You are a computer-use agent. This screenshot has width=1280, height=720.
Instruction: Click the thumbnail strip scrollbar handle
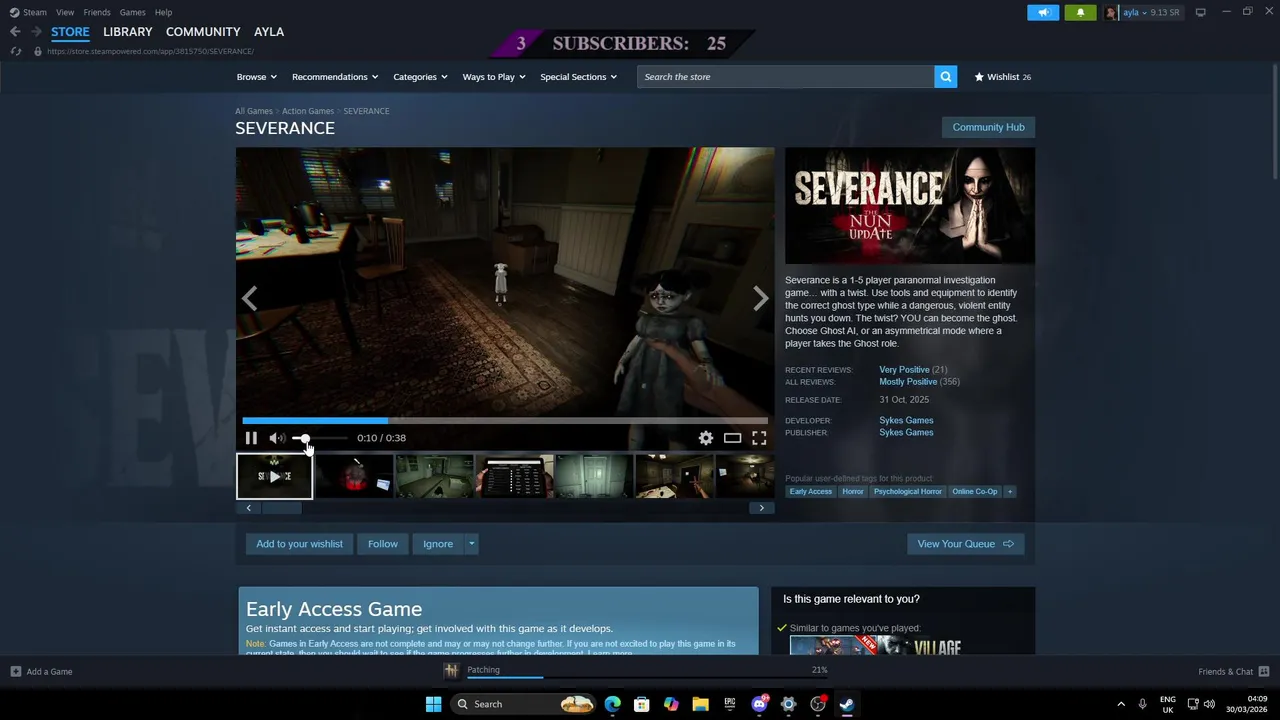tap(282, 508)
